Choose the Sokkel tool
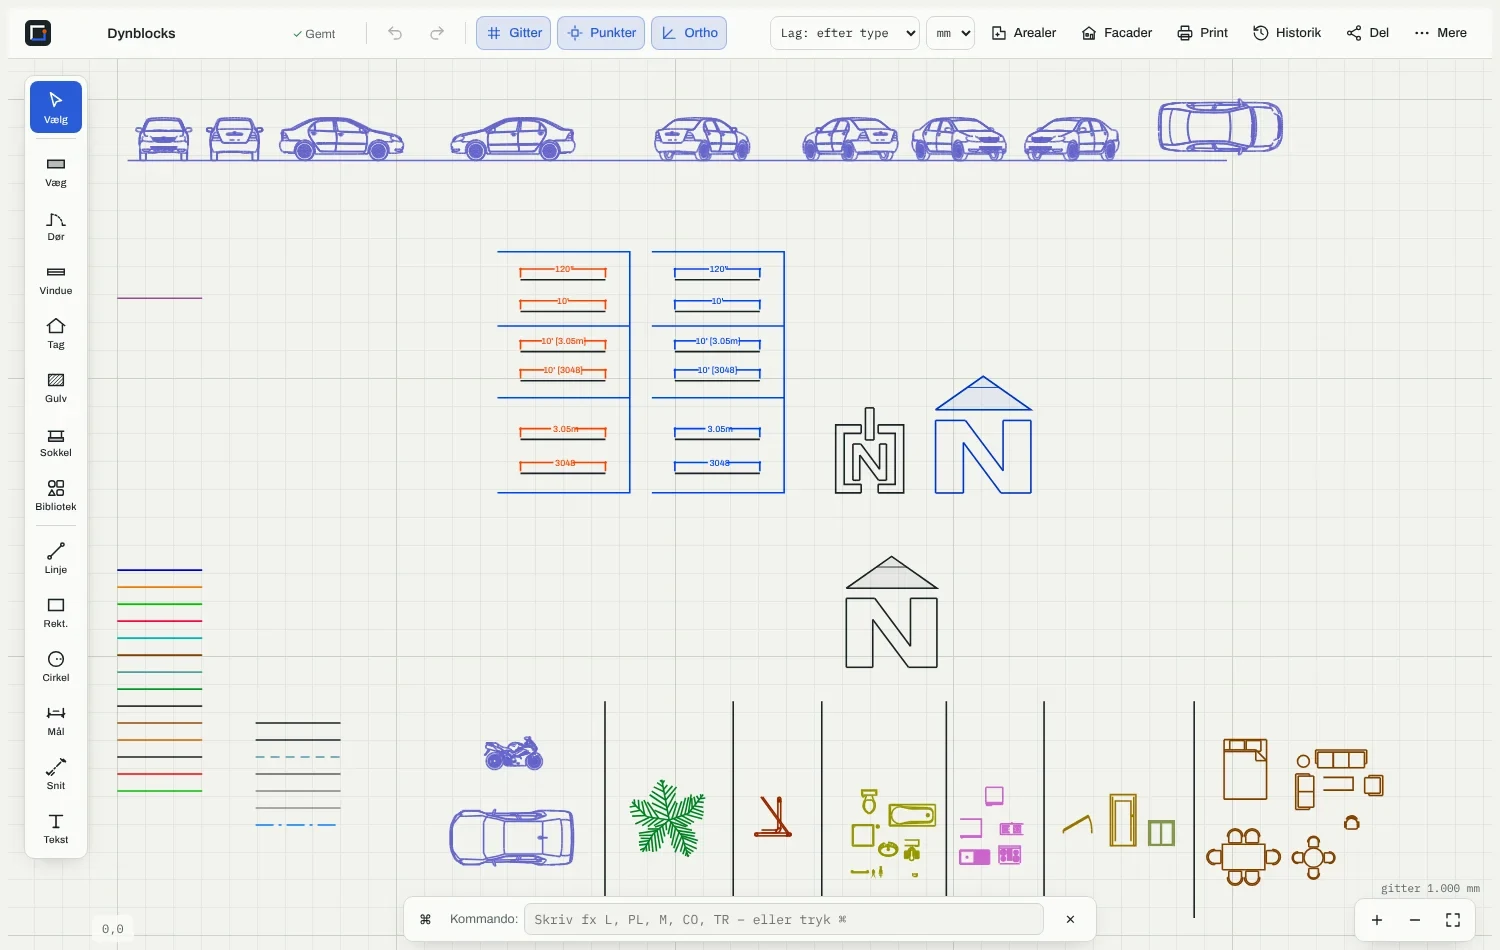The width and height of the screenshot is (1500, 950). [x=56, y=442]
